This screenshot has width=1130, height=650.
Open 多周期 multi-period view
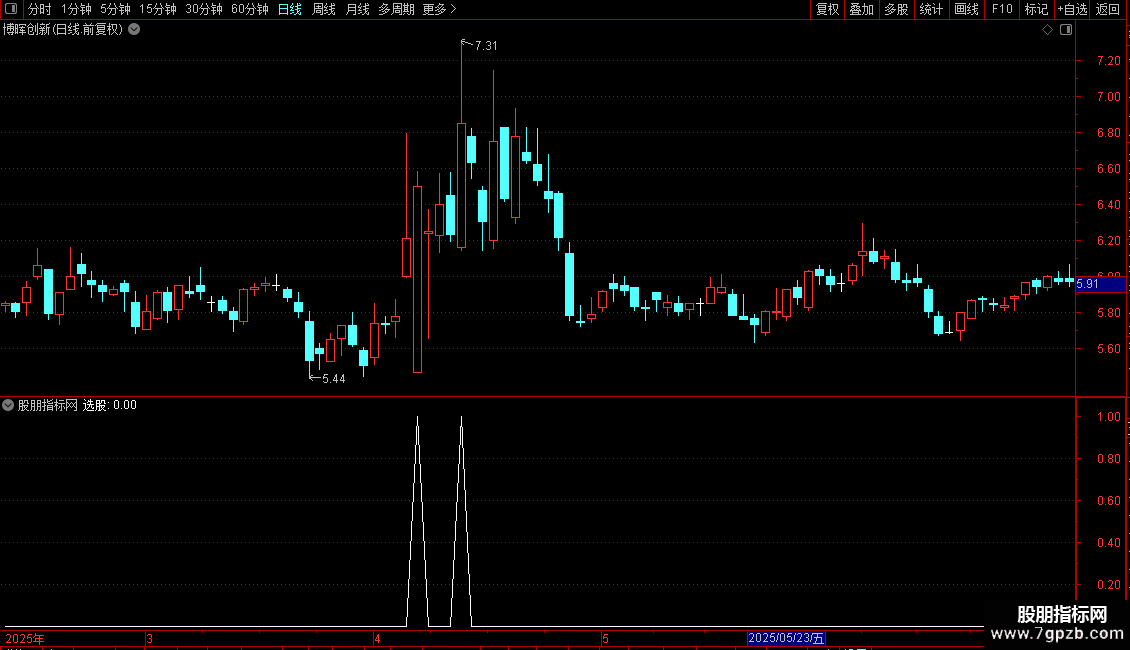[396, 9]
